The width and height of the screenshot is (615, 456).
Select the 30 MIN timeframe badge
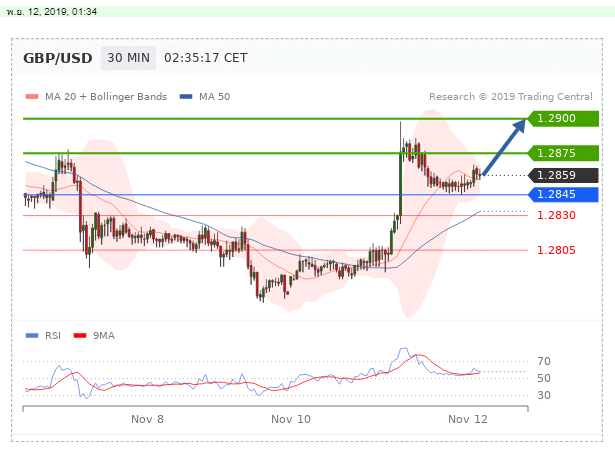(129, 58)
